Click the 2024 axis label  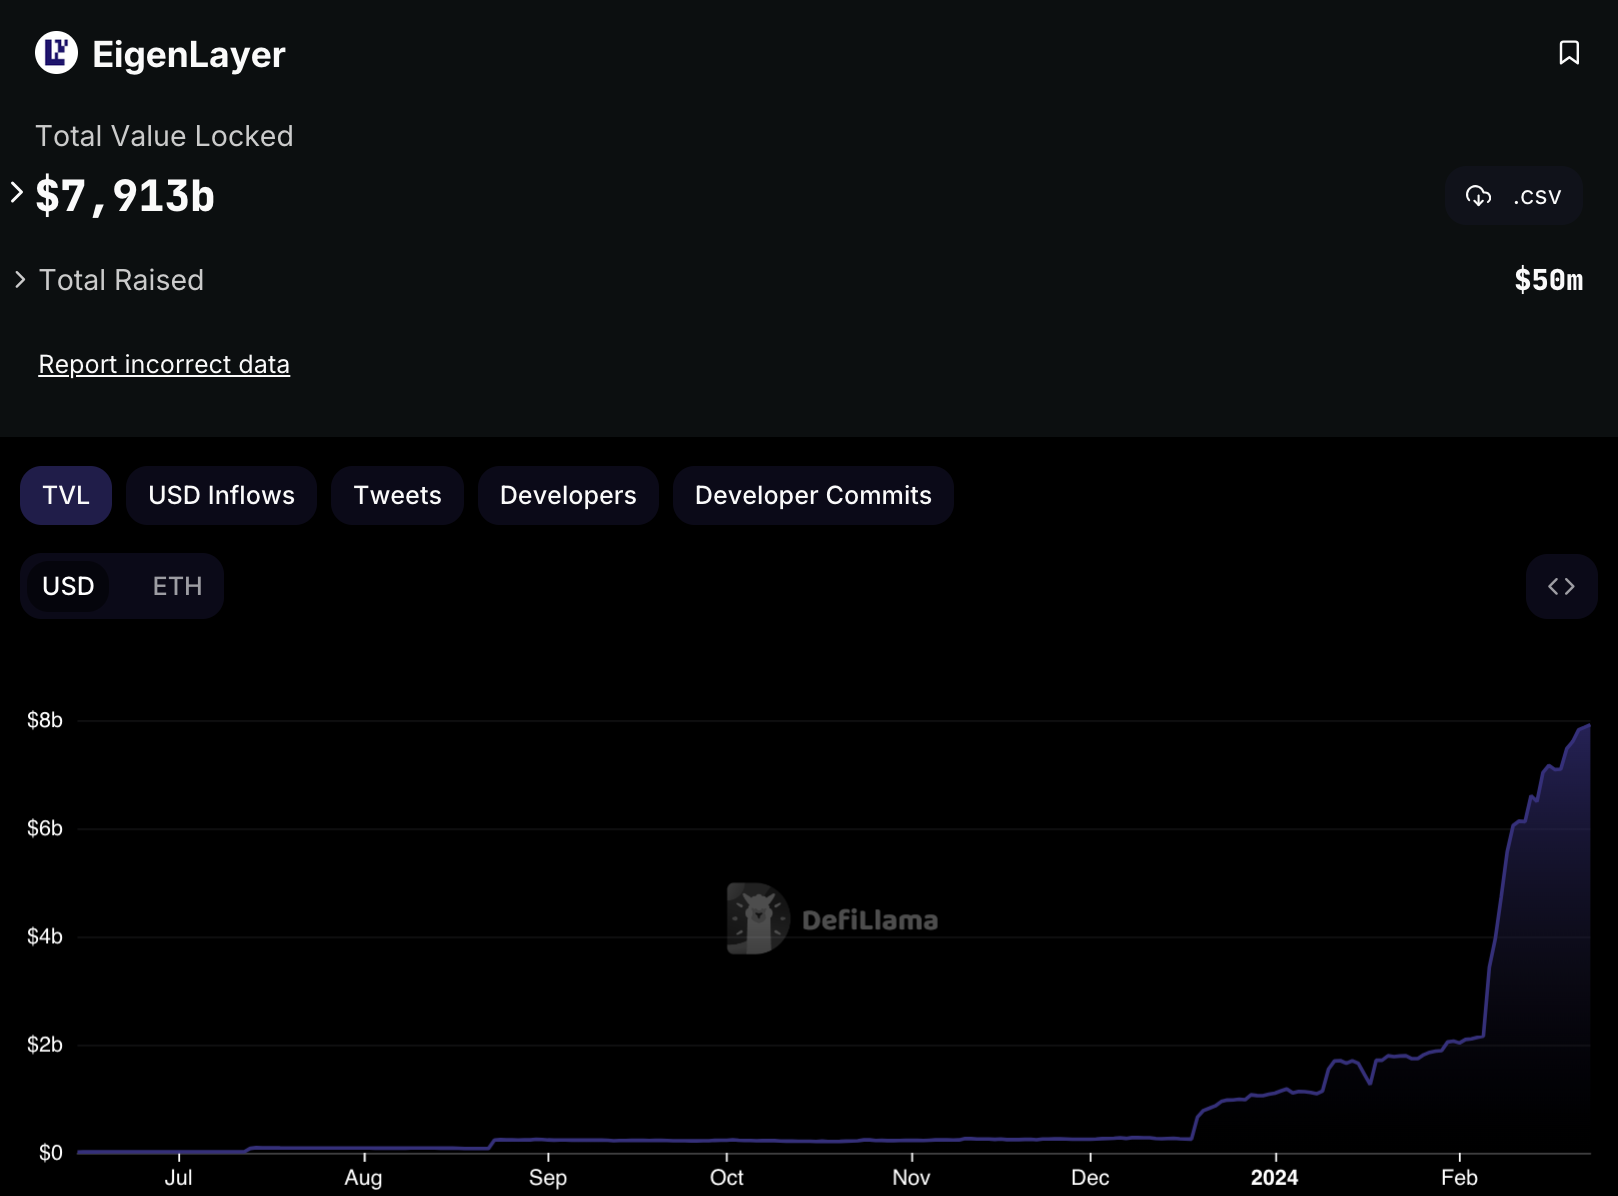tap(1274, 1177)
